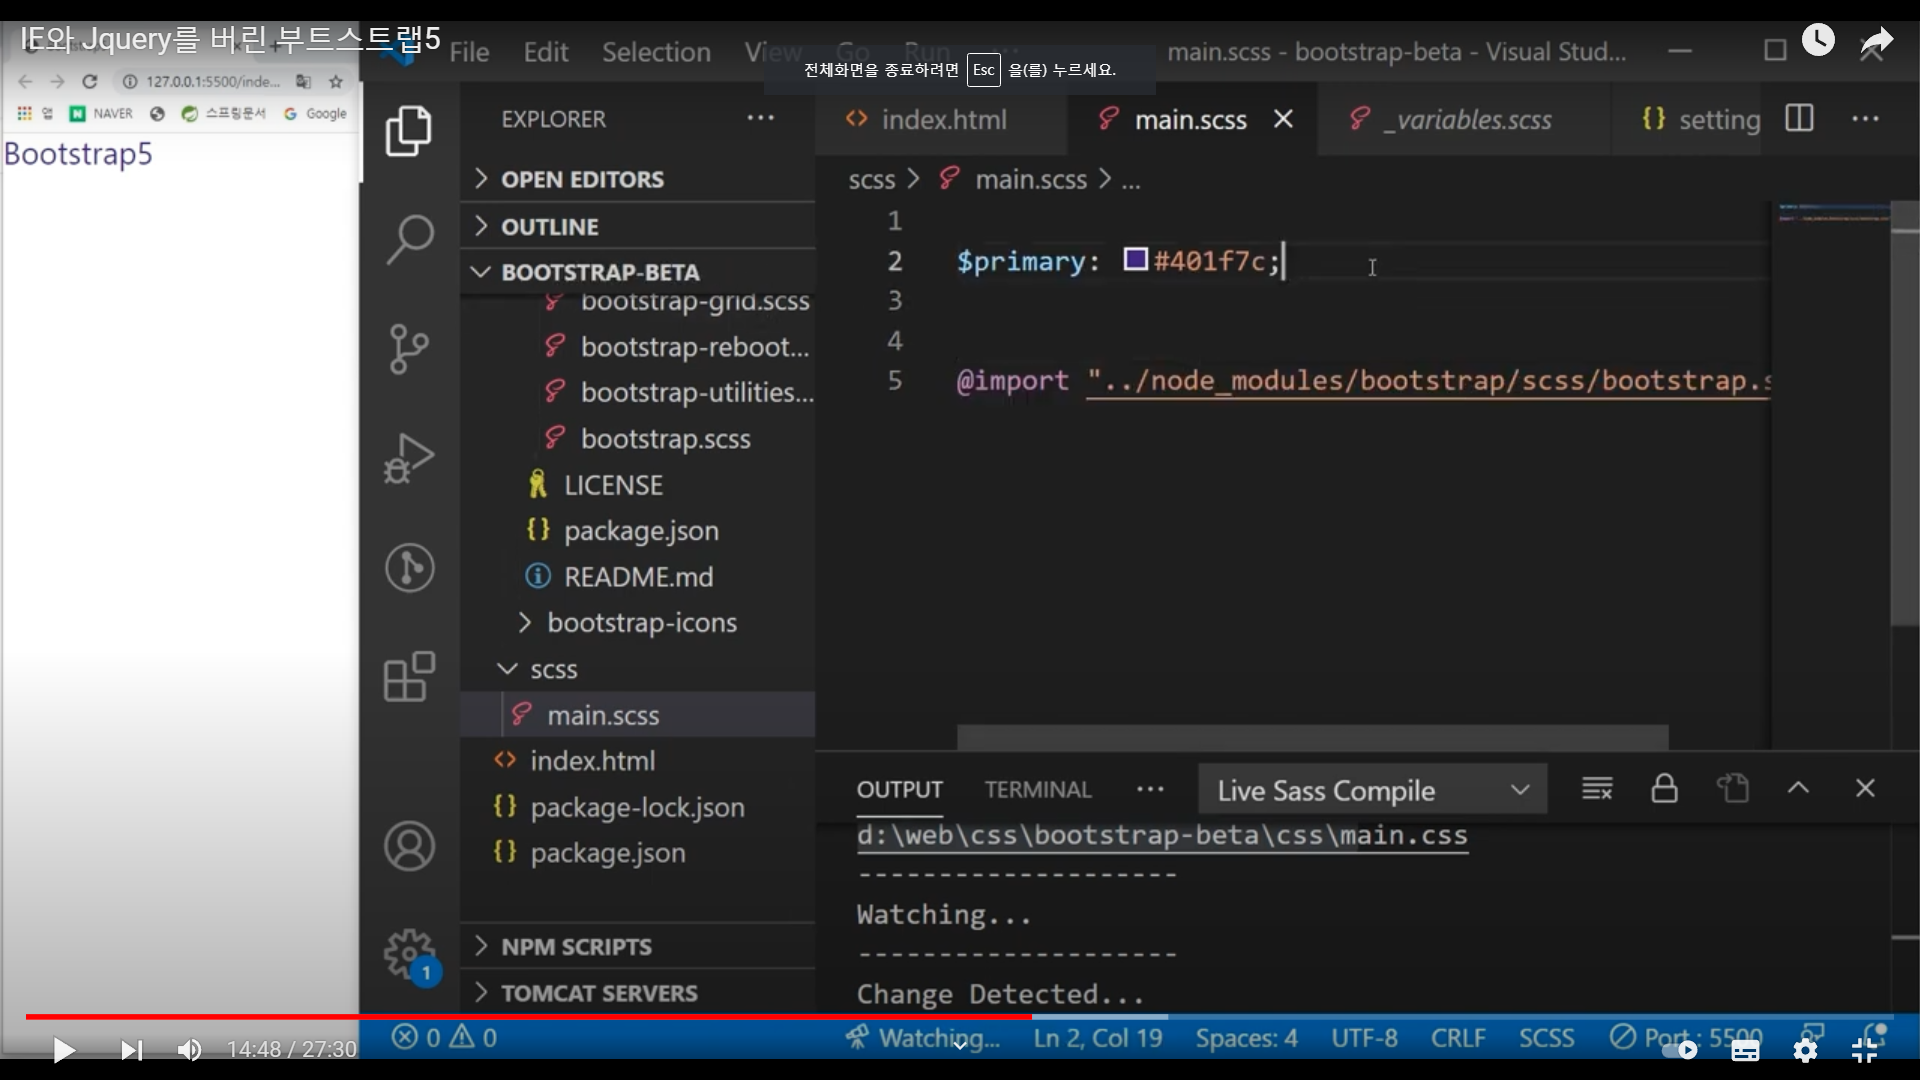Image resolution: width=1920 pixels, height=1080 pixels.
Task: Toggle YouTube subtitles button
Action: point(1745,1050)
